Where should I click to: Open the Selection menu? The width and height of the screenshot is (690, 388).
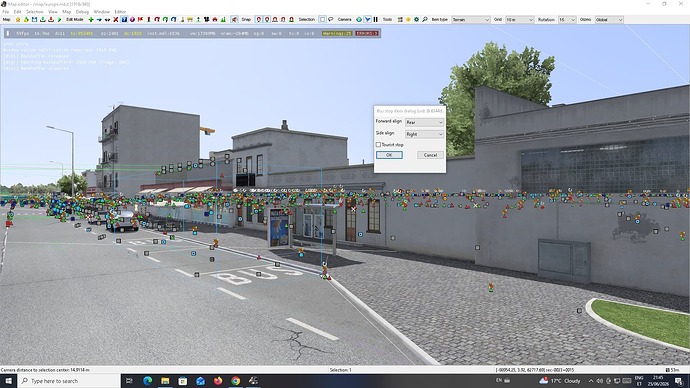(x=35, y=12)
